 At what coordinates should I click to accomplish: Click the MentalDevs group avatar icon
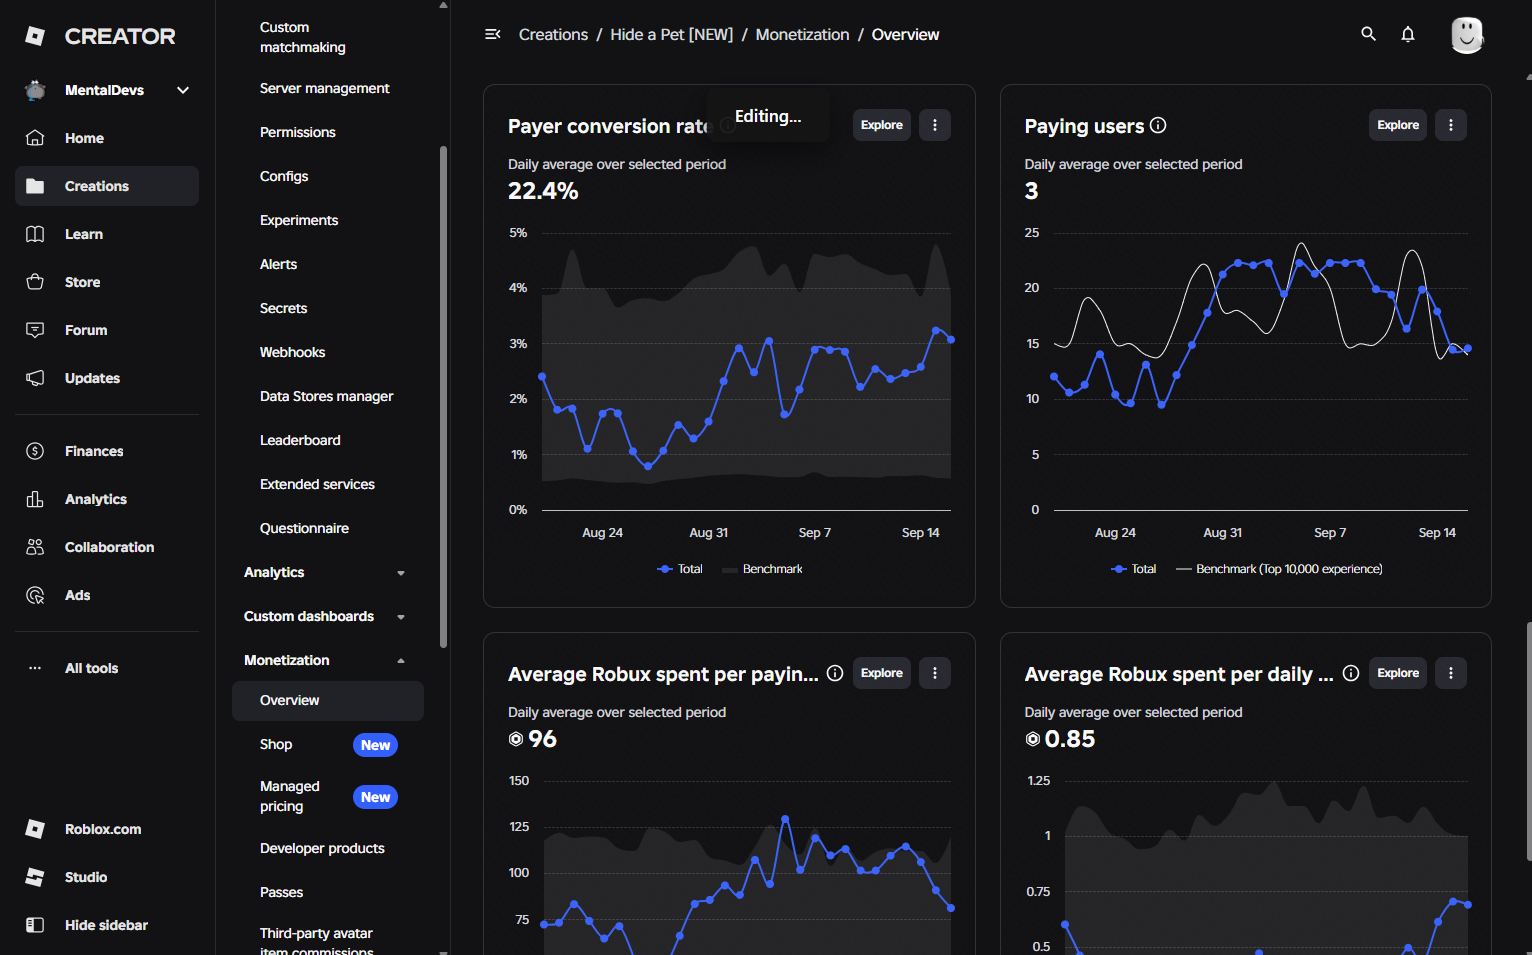click(35, 90)
